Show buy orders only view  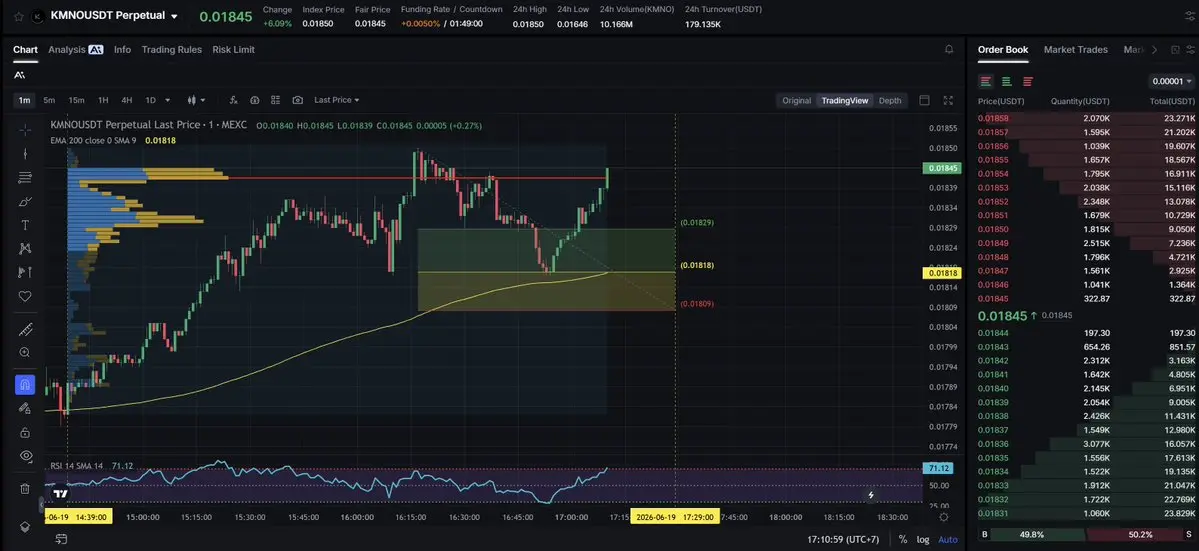tap(1006, 82)
